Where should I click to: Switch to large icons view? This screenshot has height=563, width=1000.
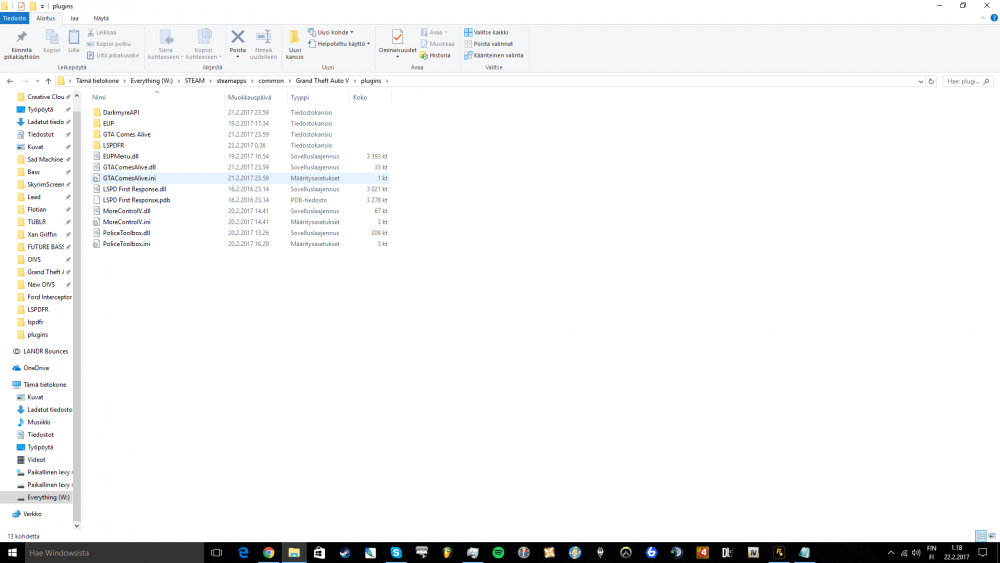(992, 536)
